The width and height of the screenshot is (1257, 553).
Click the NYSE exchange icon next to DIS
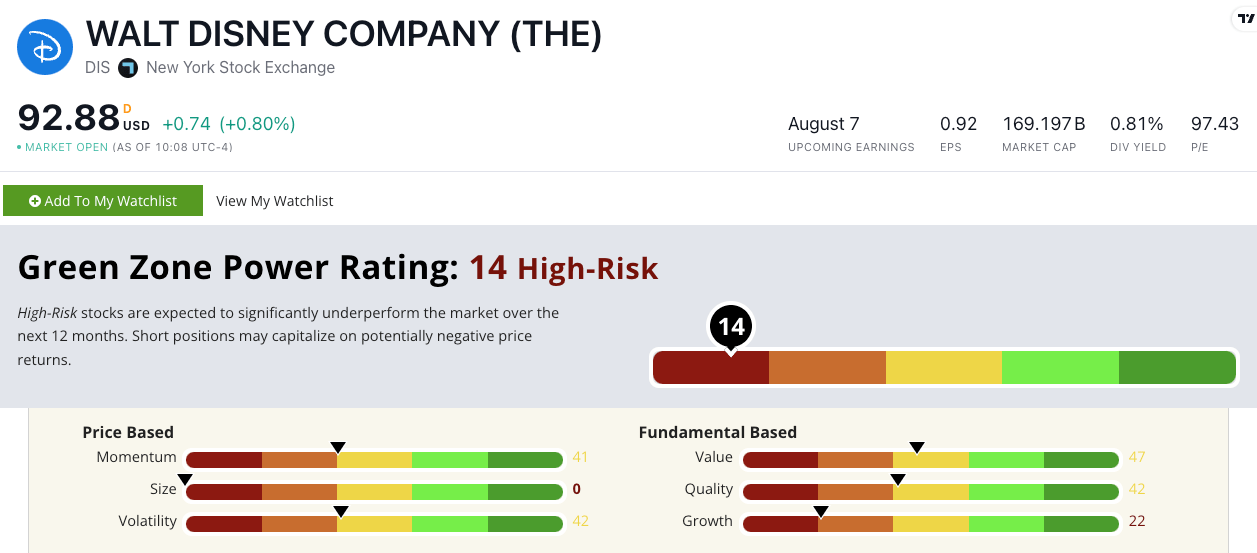(x=127, y=68)
